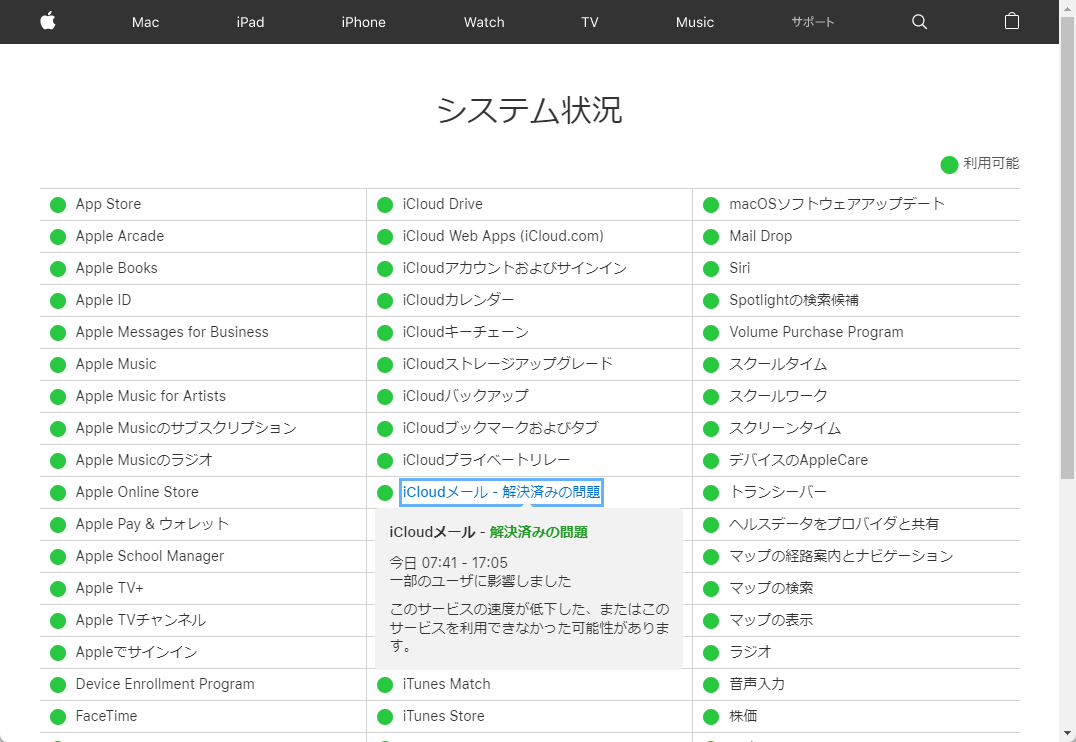Click the Apple logo in the navigation bar
The height and width of the screenshot is (742, 1076).
[48, 21]
